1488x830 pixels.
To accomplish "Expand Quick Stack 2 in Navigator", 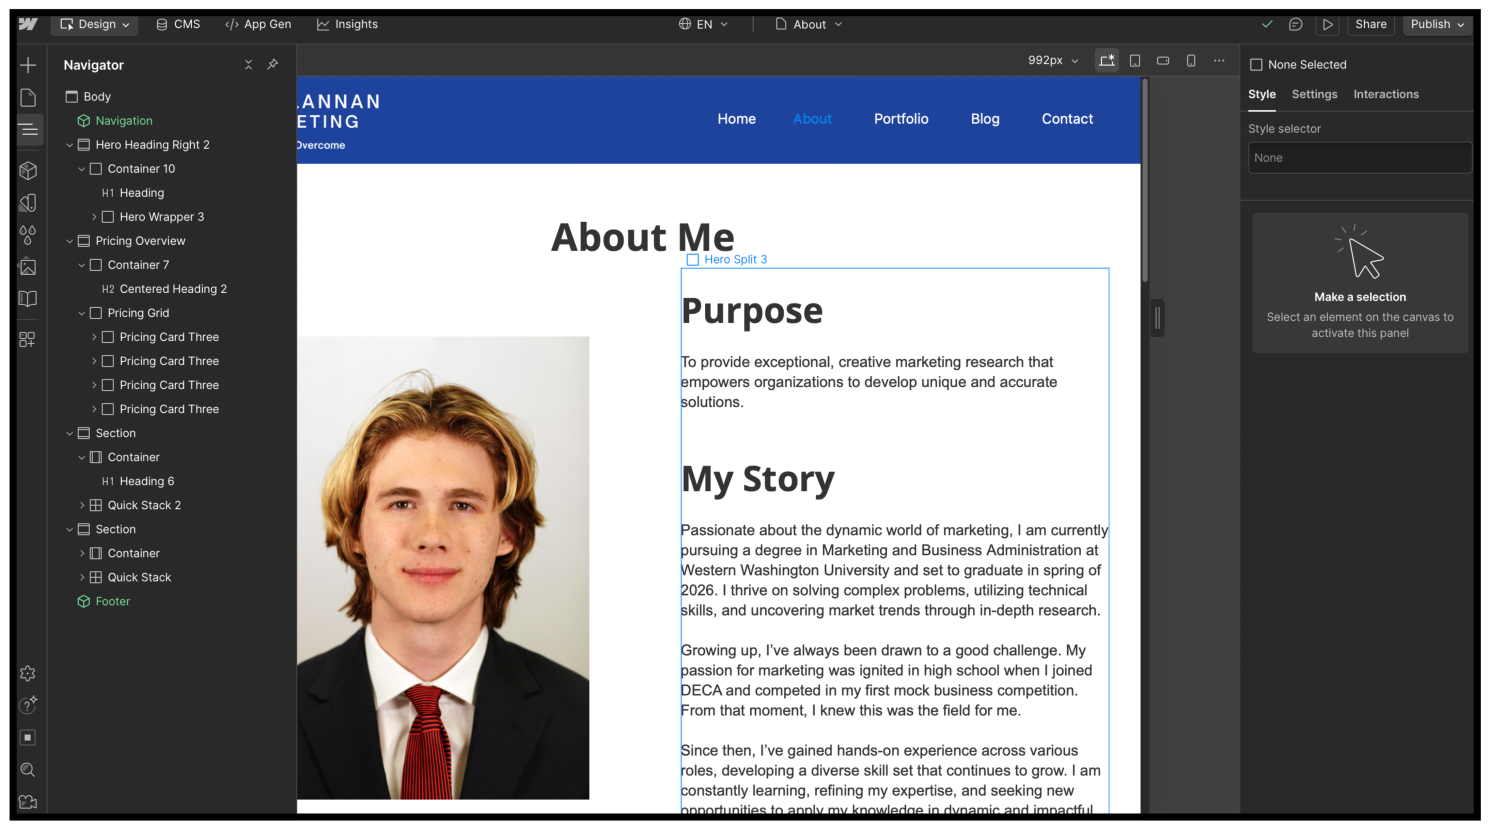I will (82, 505).
